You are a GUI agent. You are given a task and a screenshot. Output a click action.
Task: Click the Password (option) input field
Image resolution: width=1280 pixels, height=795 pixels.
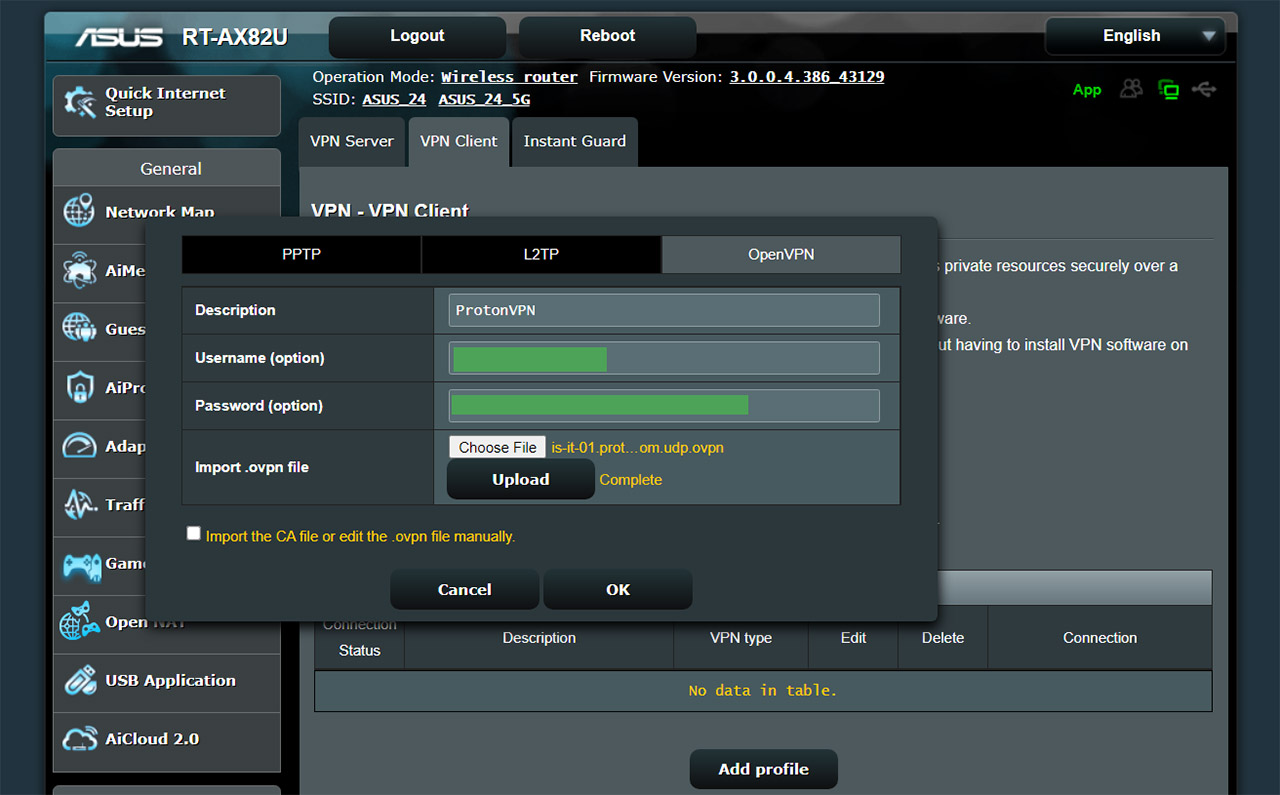(x=664, y=406)
